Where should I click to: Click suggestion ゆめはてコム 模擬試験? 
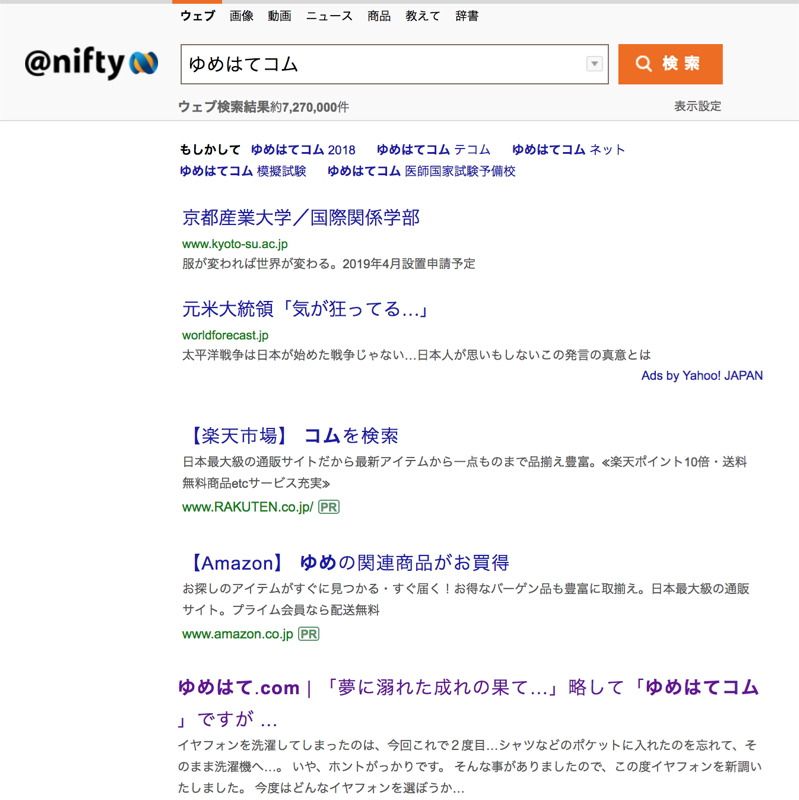[x=243, y=171]
